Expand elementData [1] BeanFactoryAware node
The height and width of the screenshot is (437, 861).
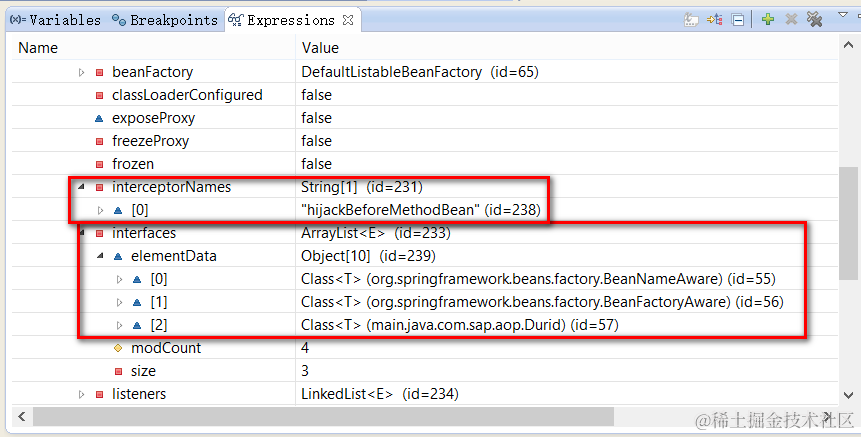click(119, 302)
